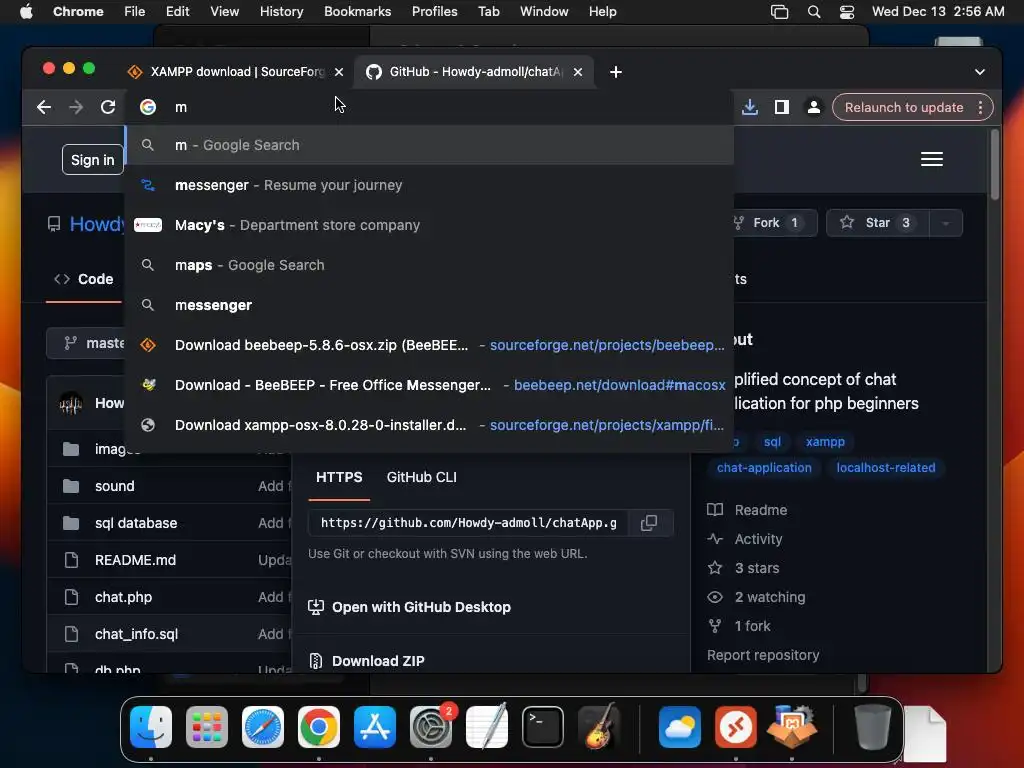Open the sound folder
The image size is (1024, 768).
(114, 486)
